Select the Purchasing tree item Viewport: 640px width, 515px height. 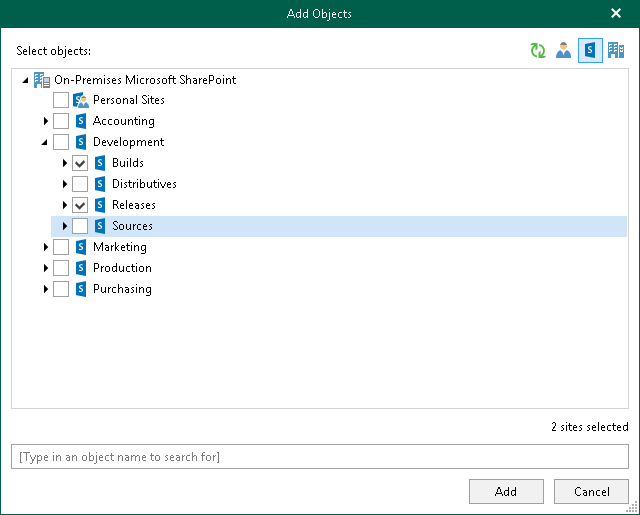[x=122, y=289]
